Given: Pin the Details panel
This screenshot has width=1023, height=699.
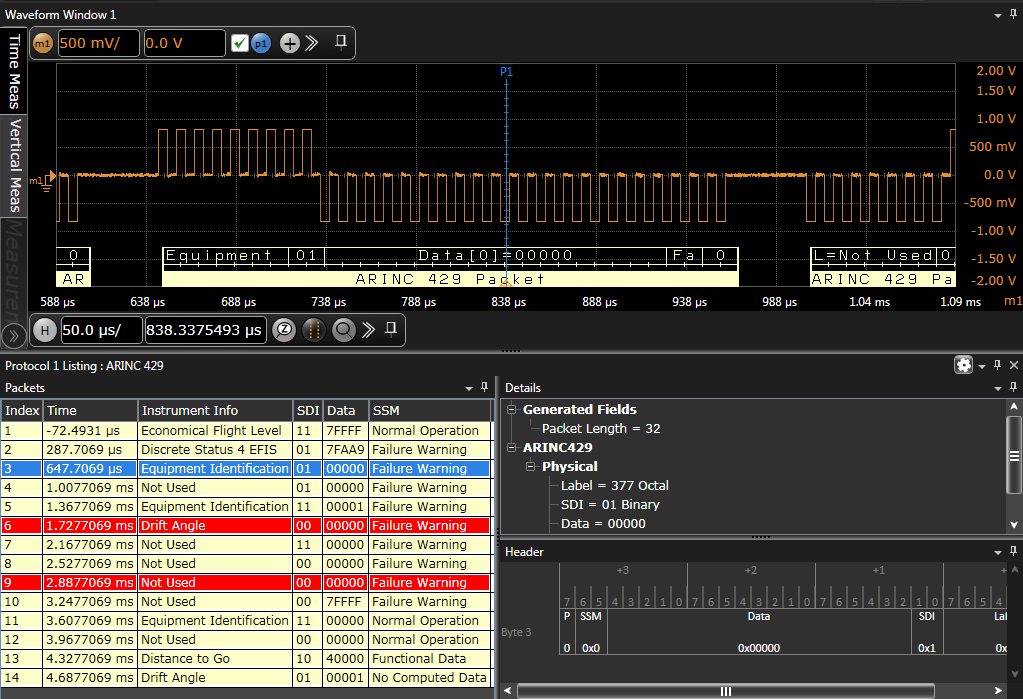Looking at the screenshot, I should tap(1011, 387).
